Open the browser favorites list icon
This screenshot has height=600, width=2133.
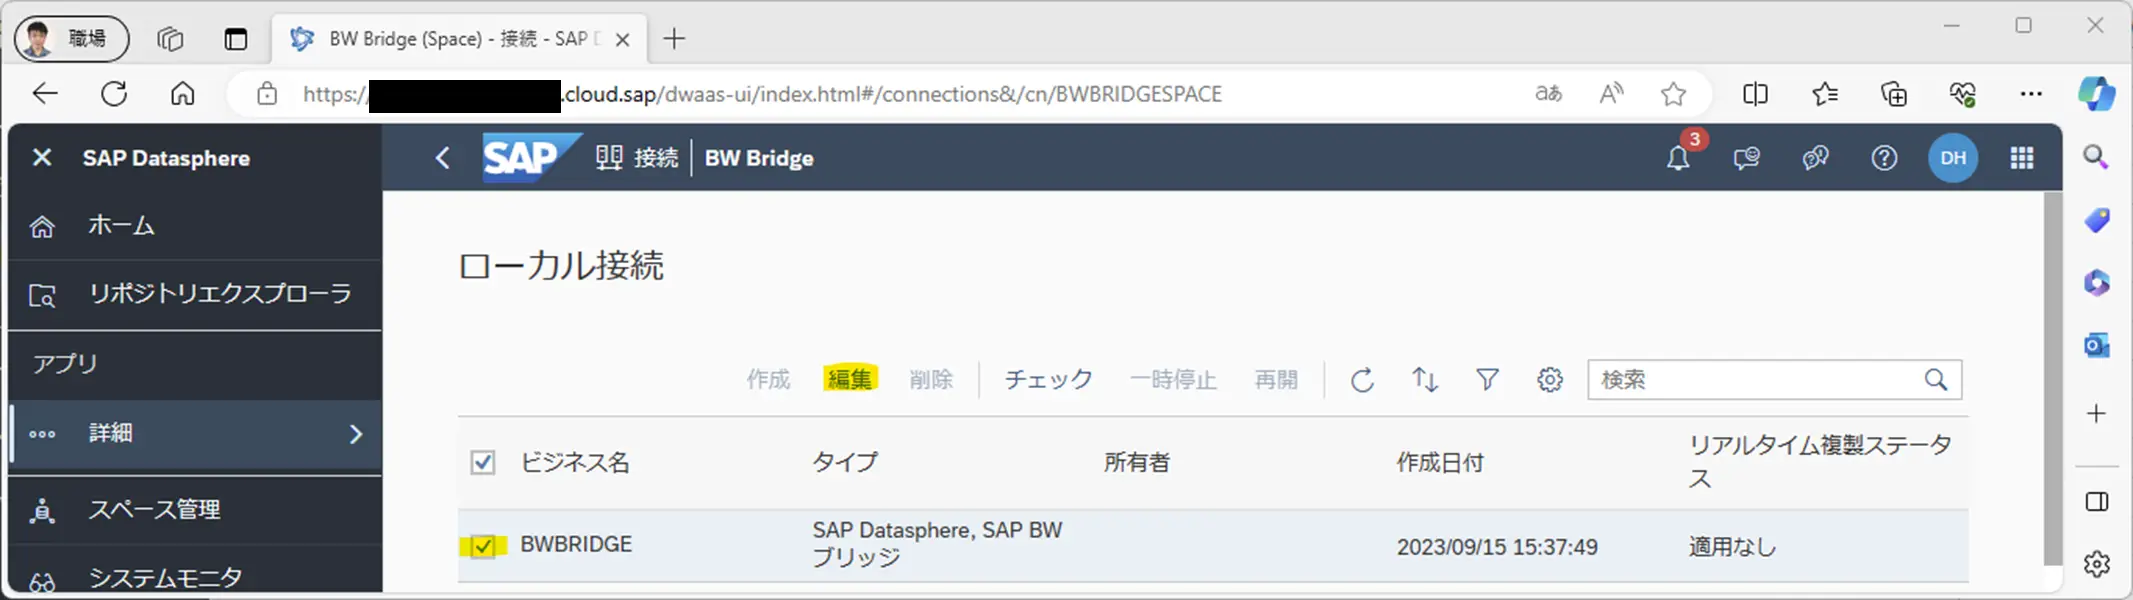click(1825, 94)
